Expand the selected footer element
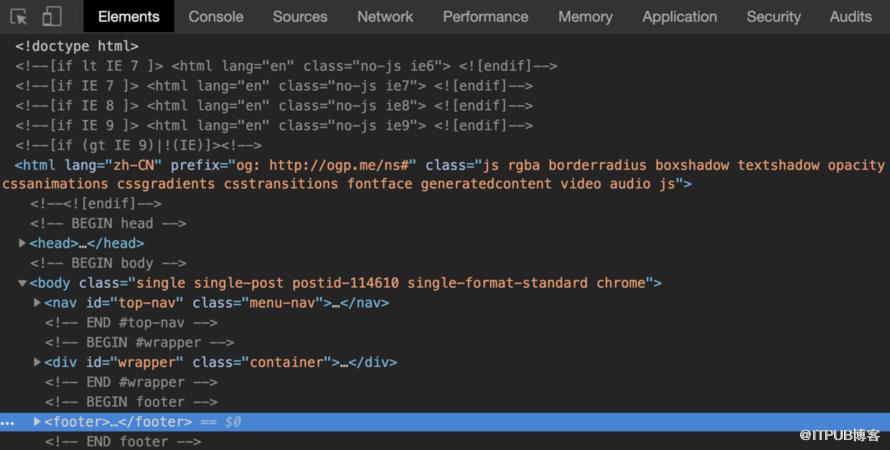 coord(37,422)
